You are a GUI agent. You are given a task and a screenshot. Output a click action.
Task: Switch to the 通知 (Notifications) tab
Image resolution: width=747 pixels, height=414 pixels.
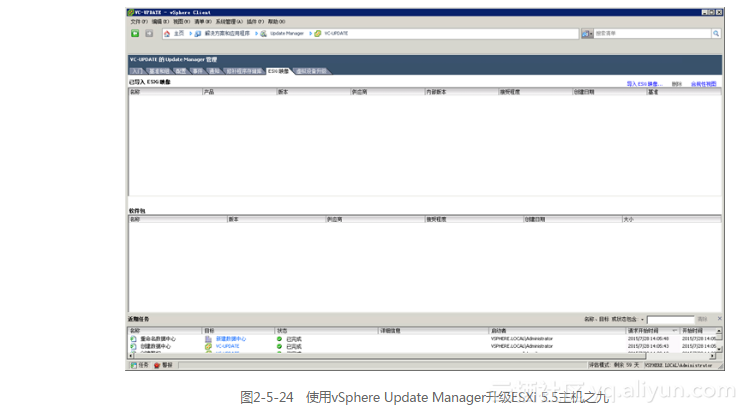click(x=214, y=71)
